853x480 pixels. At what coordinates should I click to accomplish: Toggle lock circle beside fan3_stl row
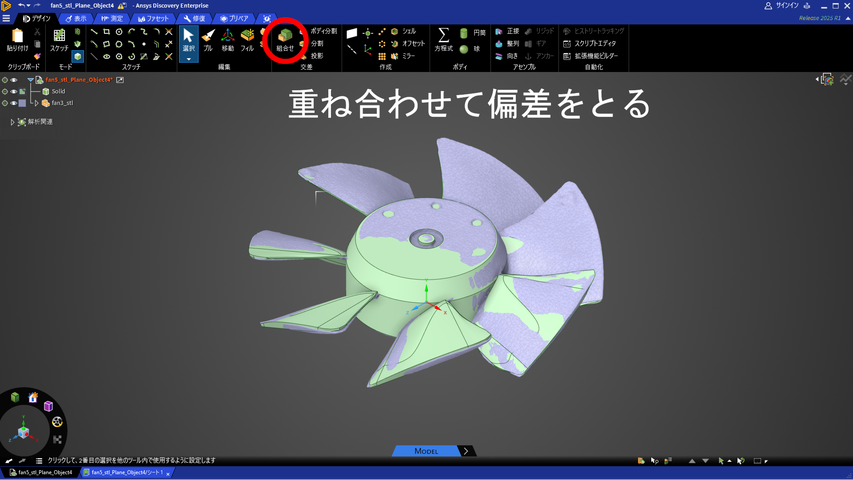(5, 103)
